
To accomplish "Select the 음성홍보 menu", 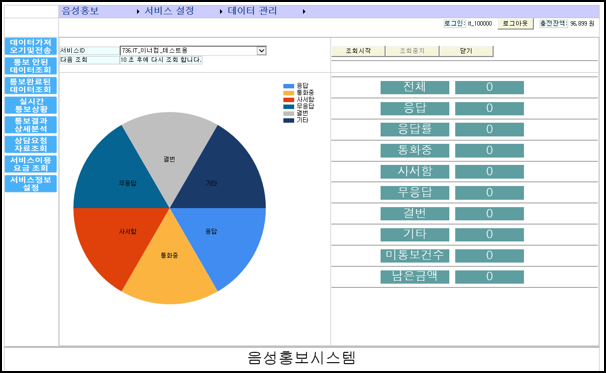I will pyautogui.click(x=80, y=11).
